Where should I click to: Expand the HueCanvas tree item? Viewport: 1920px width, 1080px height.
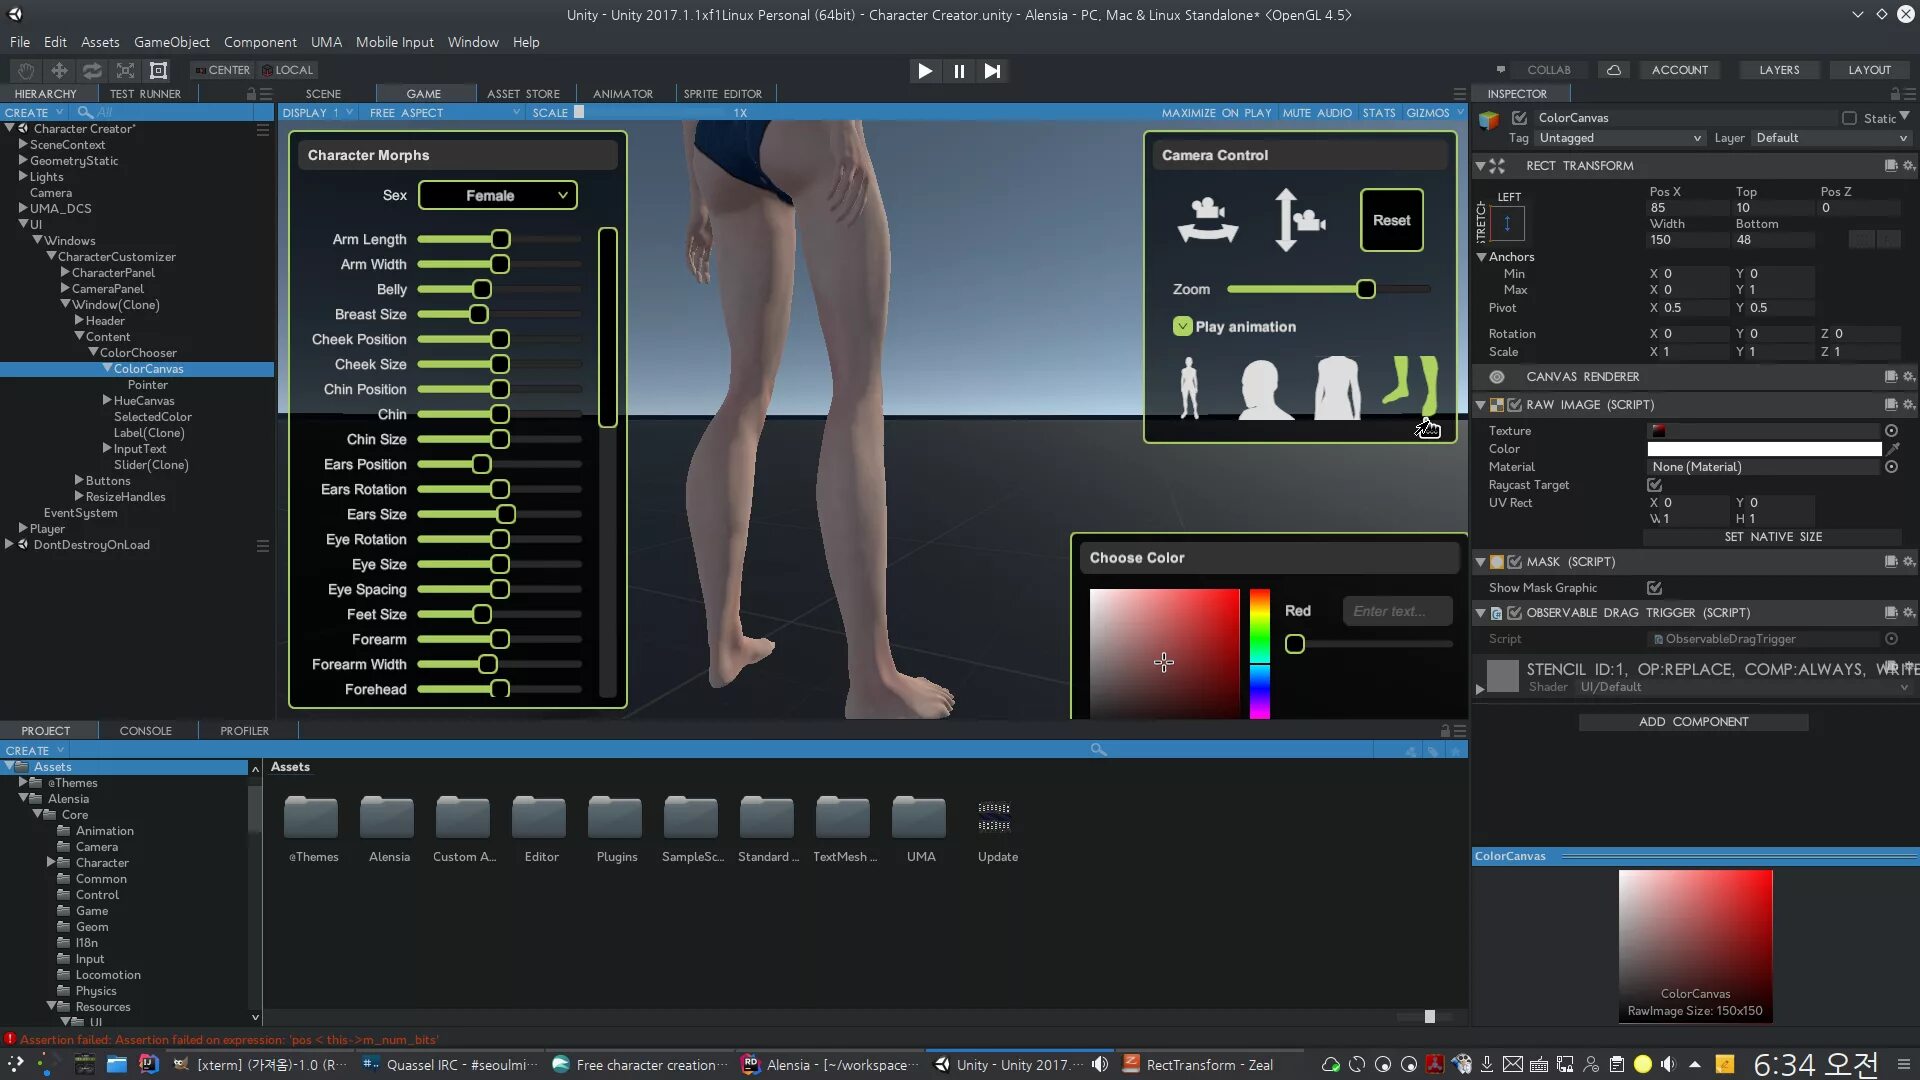tap(107, 400)
